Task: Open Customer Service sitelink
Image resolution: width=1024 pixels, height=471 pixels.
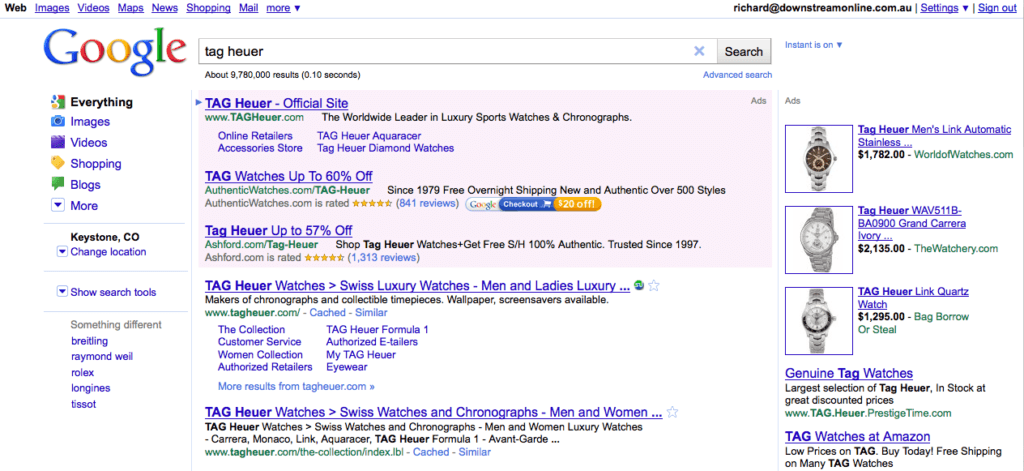Action: (x=259, y=342)
